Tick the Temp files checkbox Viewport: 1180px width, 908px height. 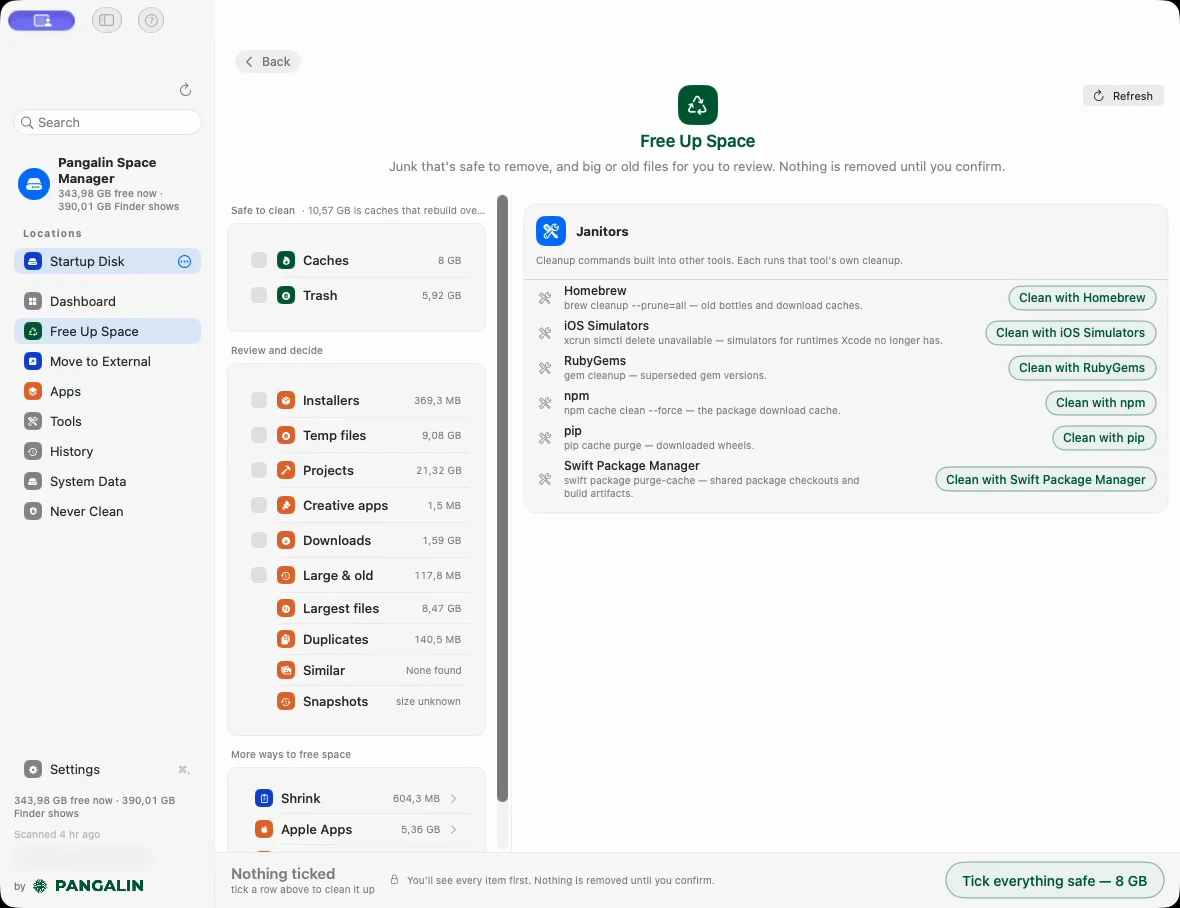point(259,435)
